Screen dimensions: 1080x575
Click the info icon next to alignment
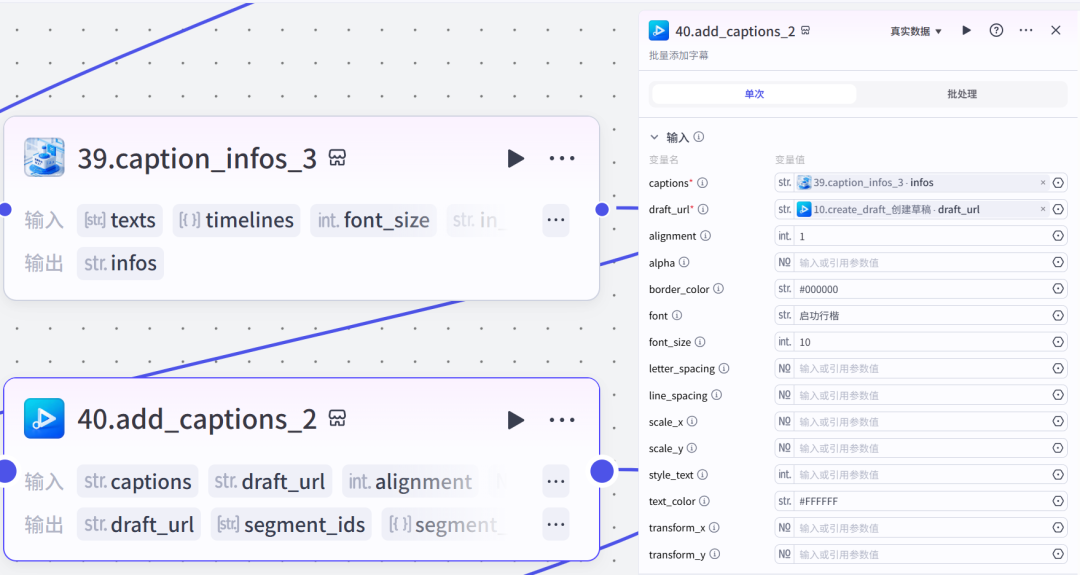point(706,236)
